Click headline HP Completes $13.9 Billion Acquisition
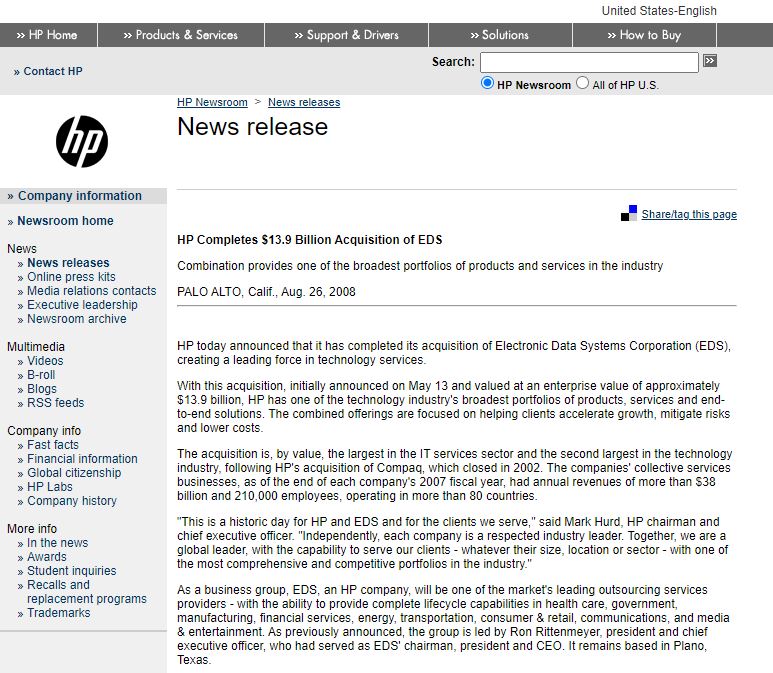Image resolution: width=773 pixels, height=673 pixels. [310, 240]
